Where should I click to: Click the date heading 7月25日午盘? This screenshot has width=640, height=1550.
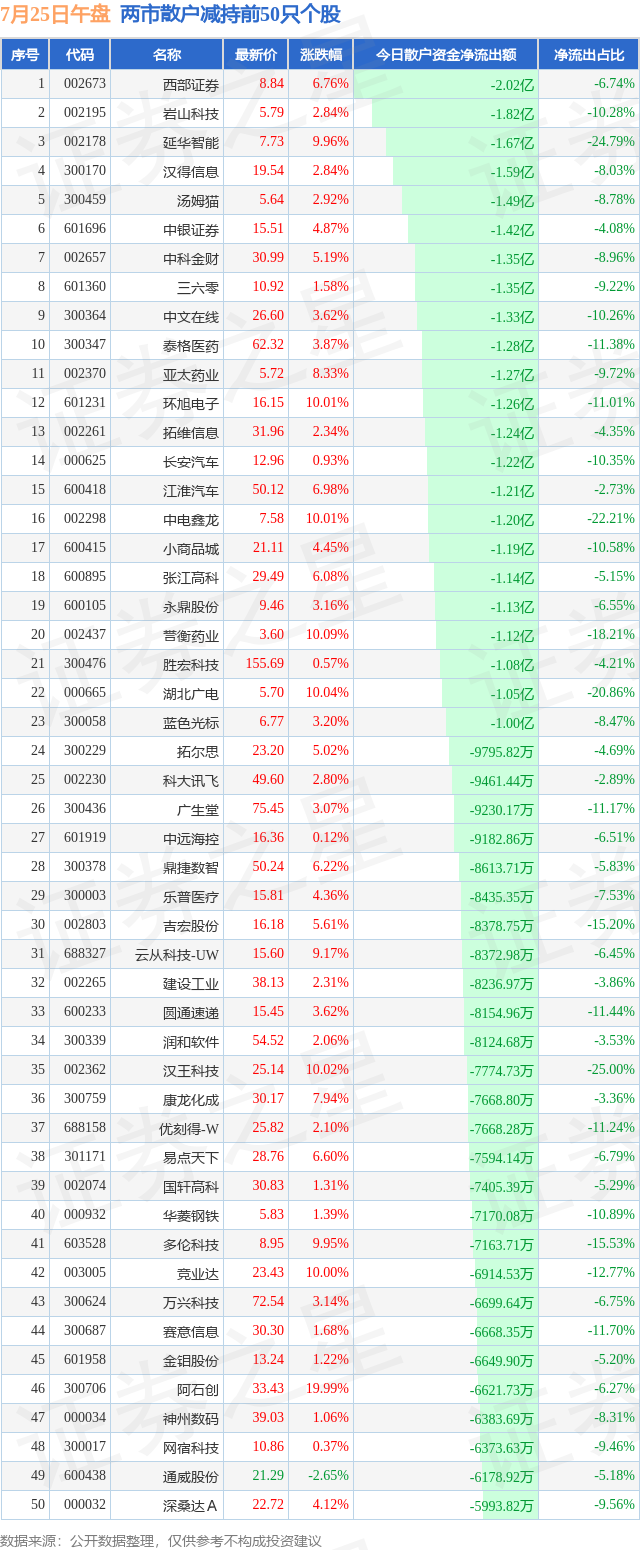56,14
